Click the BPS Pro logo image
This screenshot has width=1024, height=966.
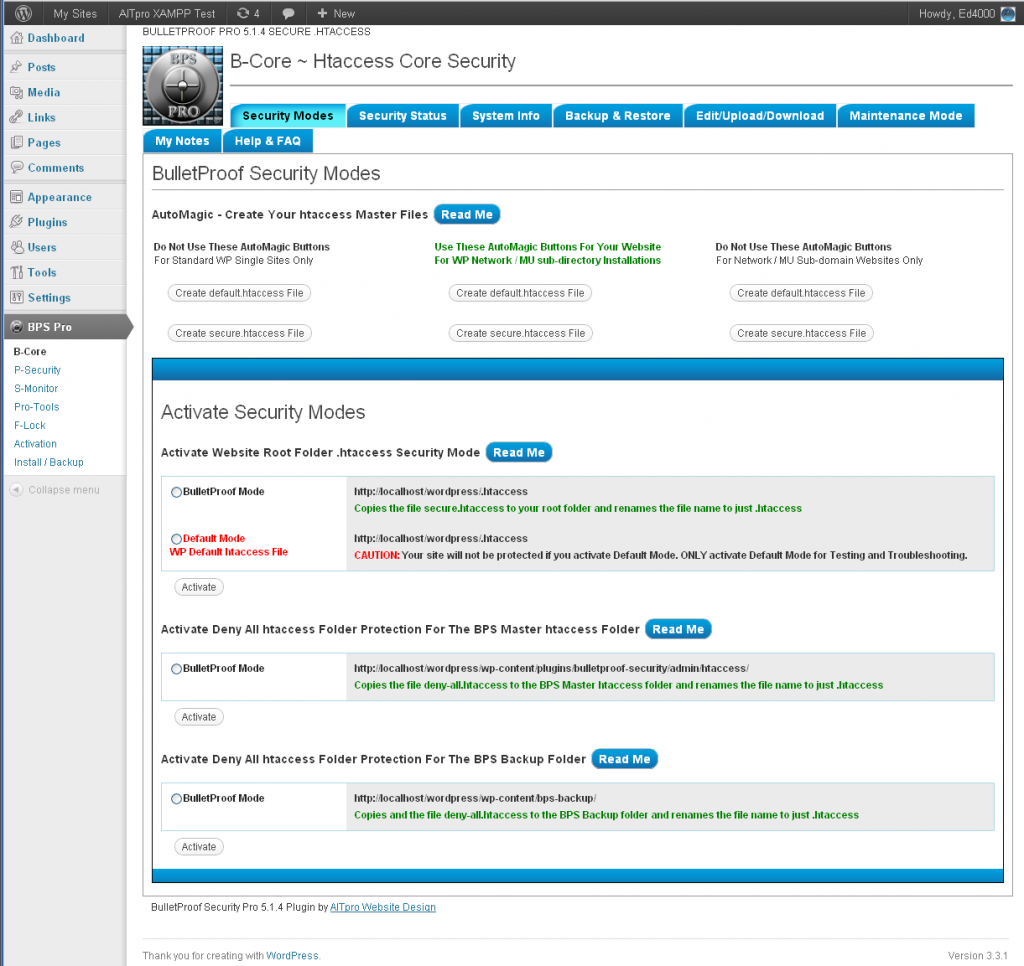(x=182, y=86)
